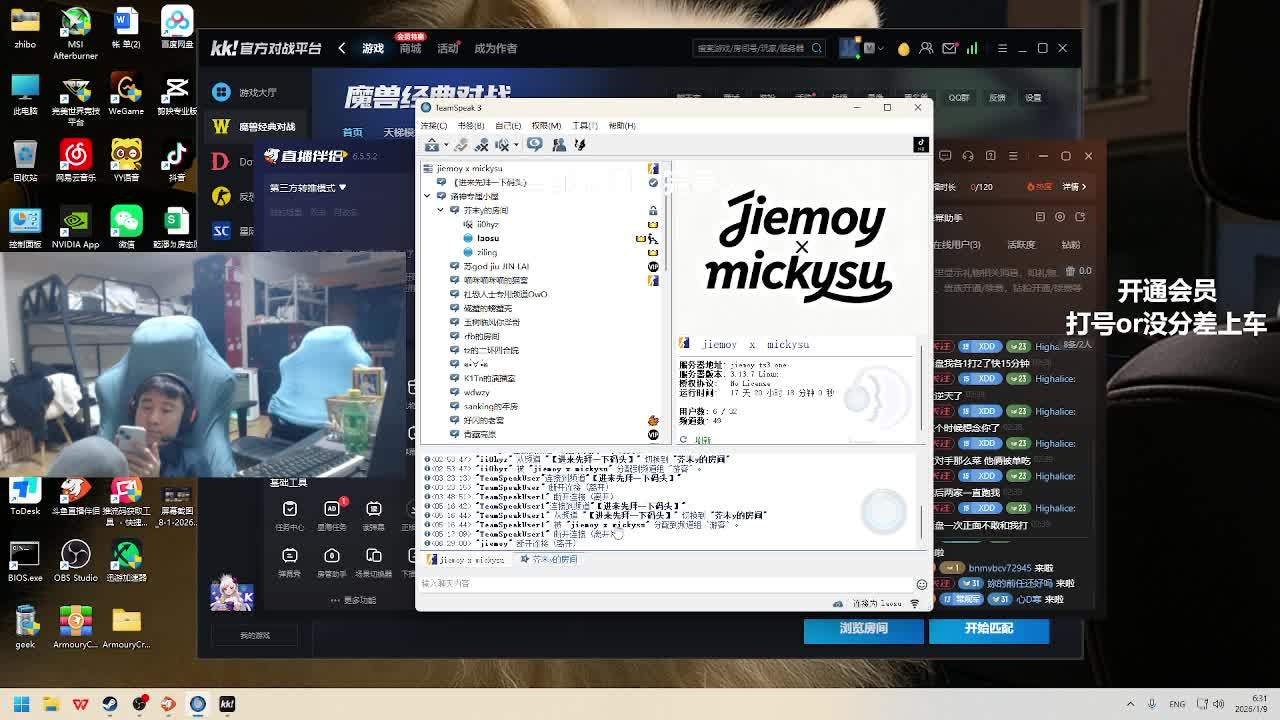1280x720 pixels.
Task: Click the last icon in the TeamSpeak toolbar
Action: click(x=579, y=145)
